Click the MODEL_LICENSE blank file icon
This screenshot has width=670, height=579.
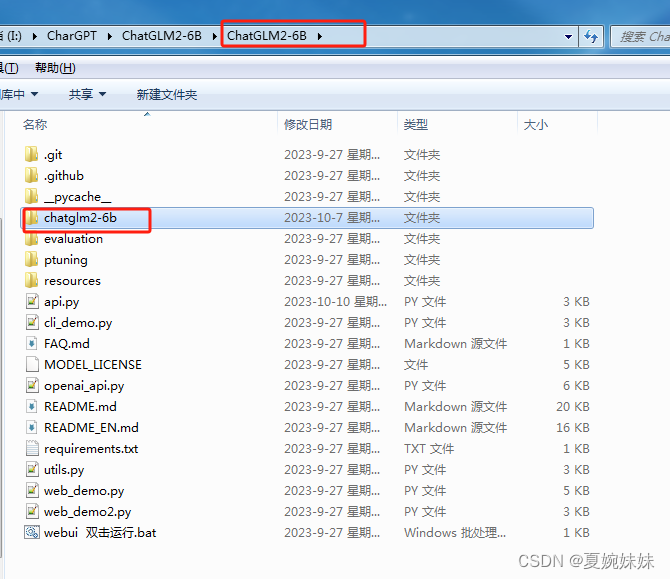tap(32, 364)
